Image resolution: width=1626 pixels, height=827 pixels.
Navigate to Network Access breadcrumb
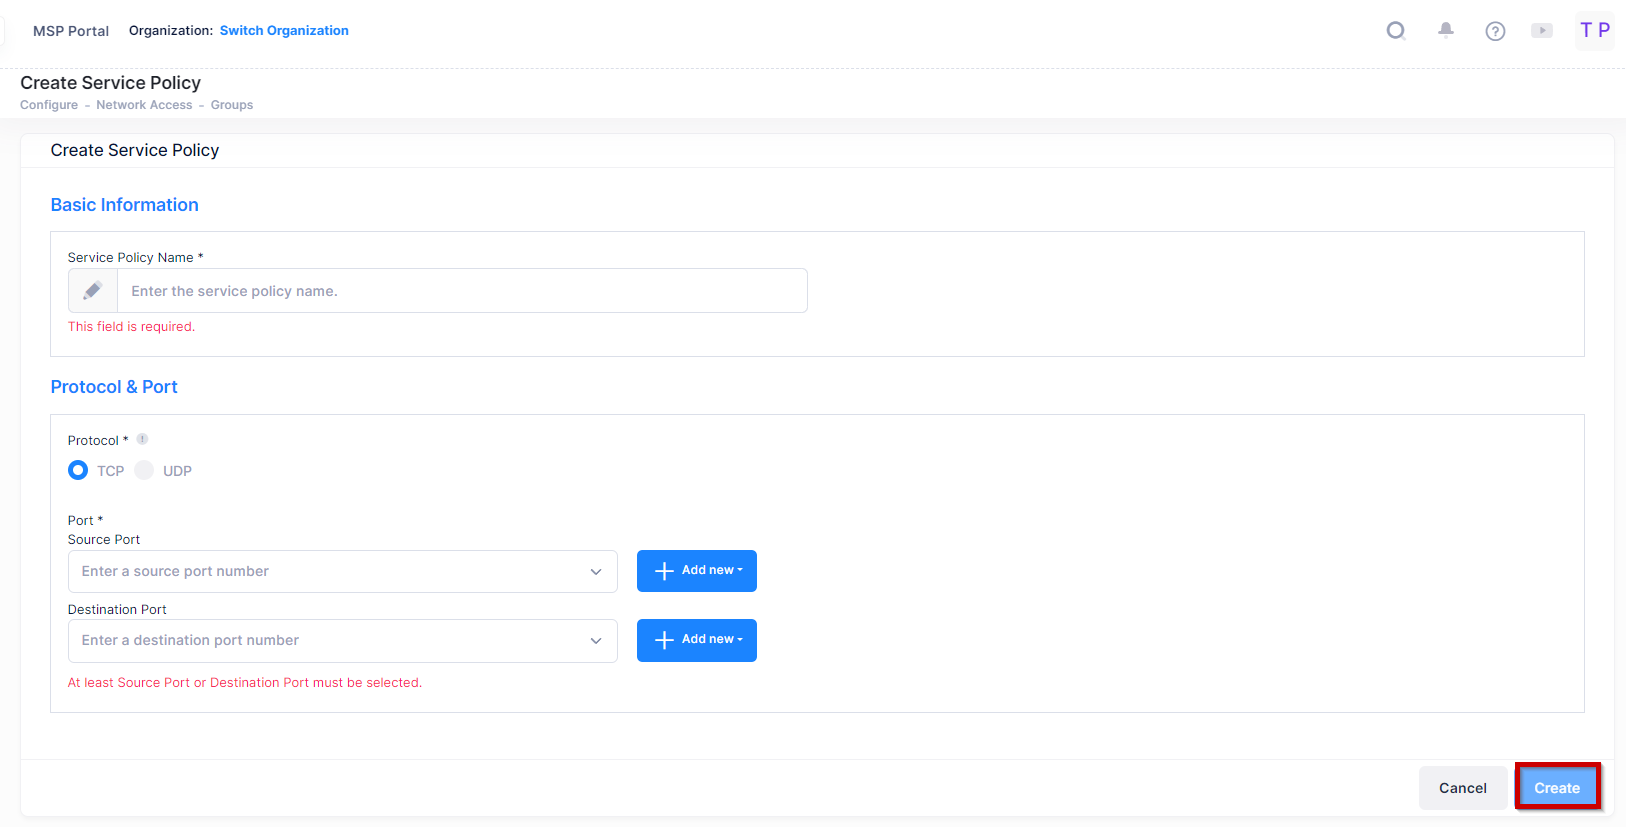(144, 105)
